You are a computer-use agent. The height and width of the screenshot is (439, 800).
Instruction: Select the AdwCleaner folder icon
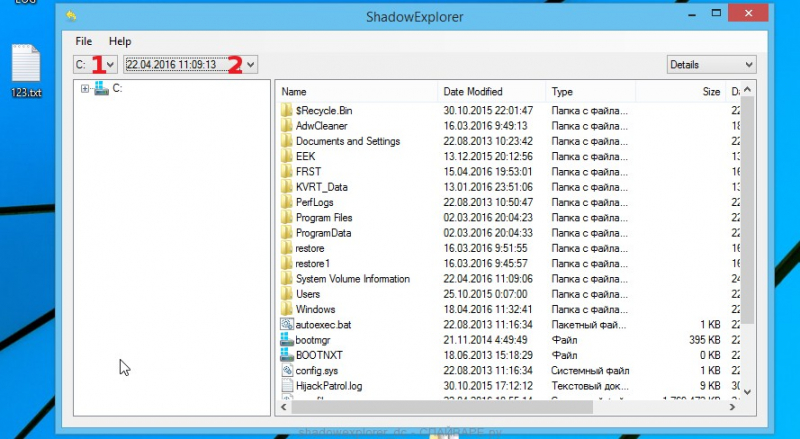pos(287,126)
